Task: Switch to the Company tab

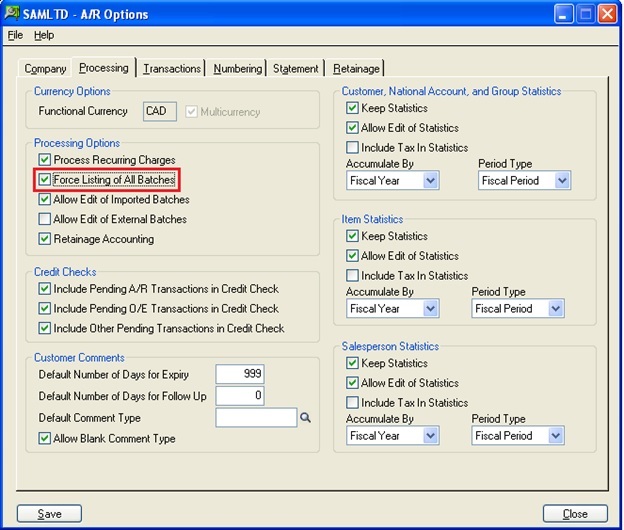Action: pyautogui.click(x=45, y=69)
